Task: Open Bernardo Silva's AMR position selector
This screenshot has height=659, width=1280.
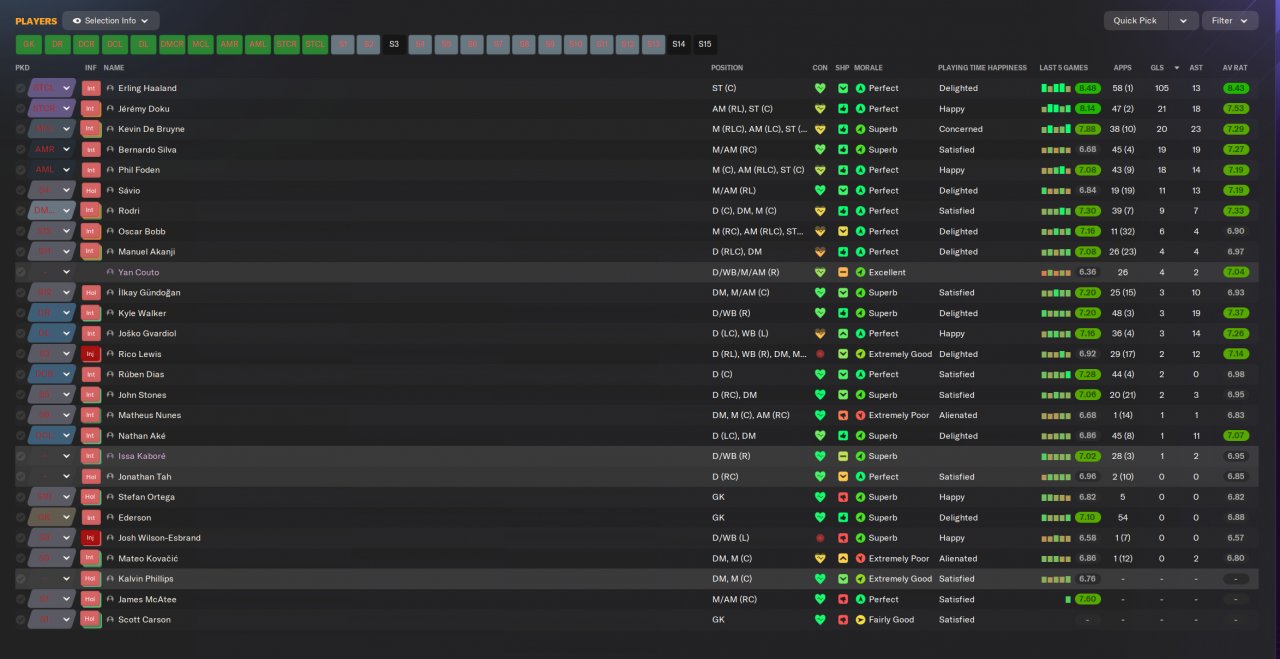Action: coord(52,150)
